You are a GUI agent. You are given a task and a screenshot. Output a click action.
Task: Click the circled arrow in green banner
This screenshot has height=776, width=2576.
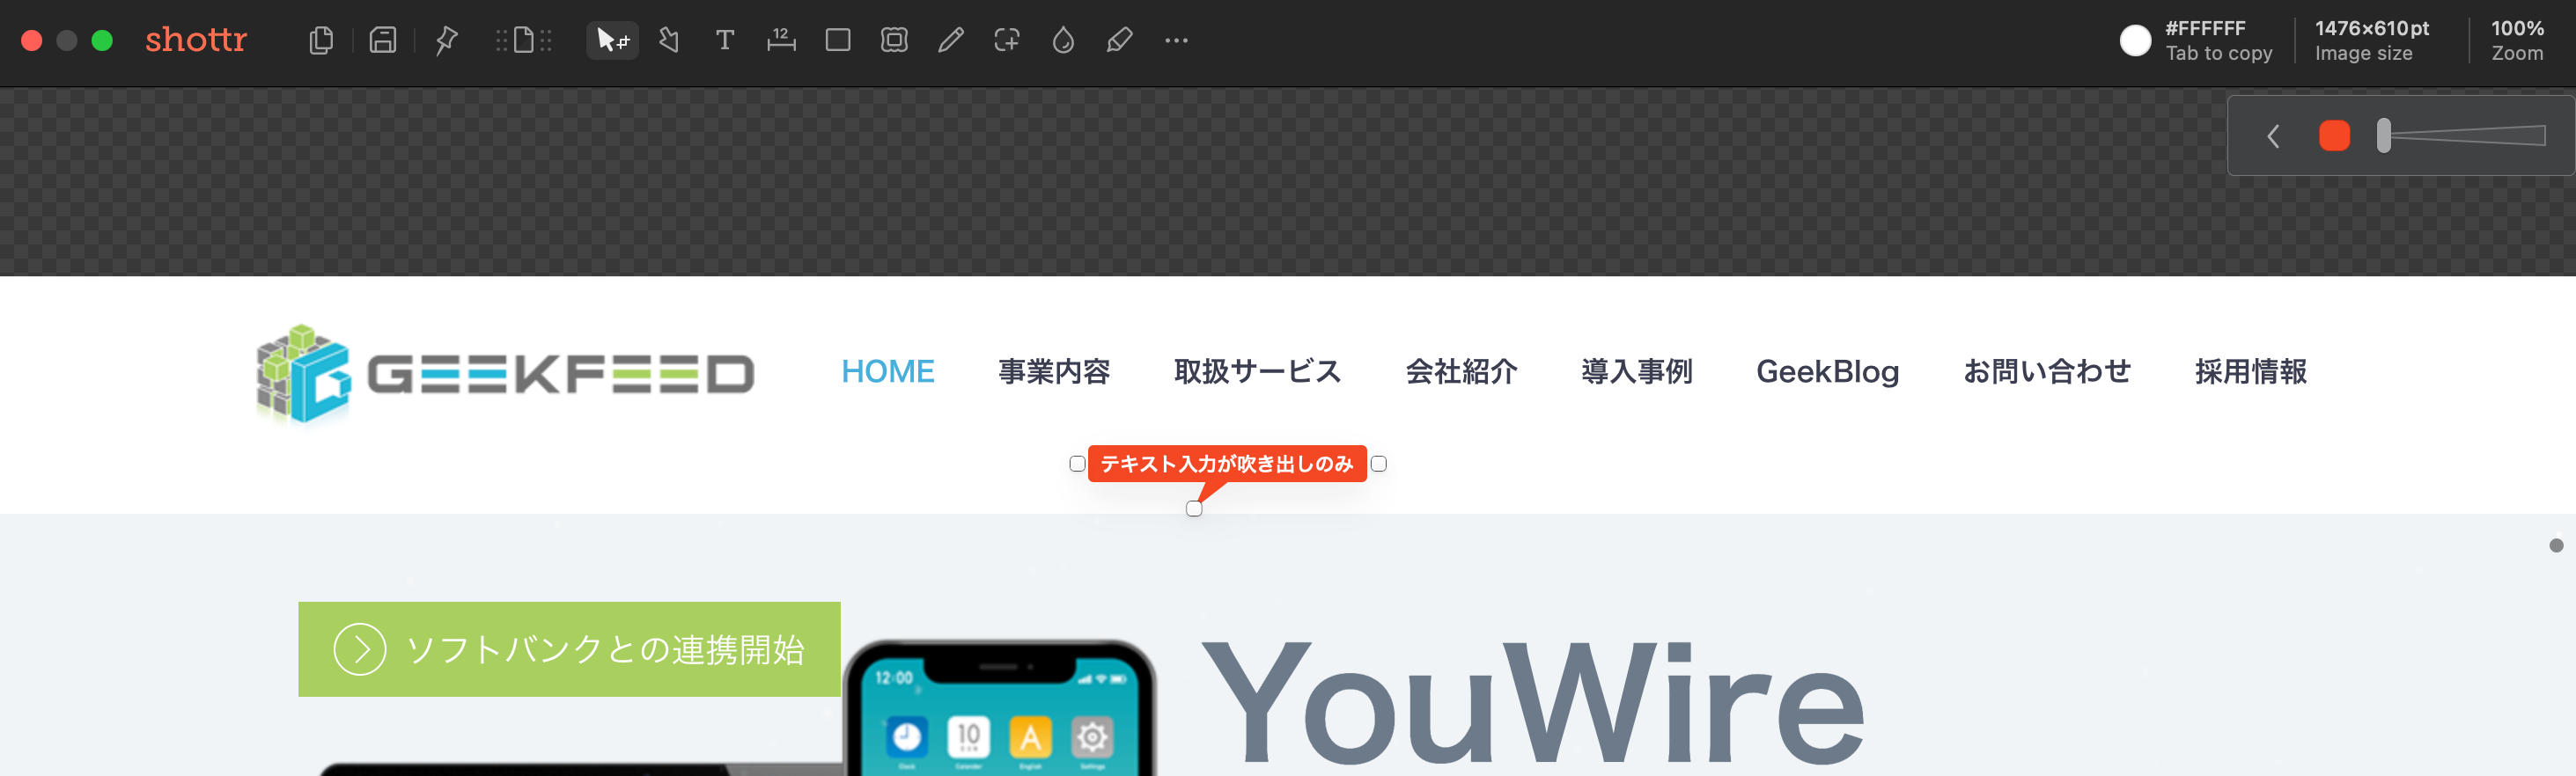(359, 649)
